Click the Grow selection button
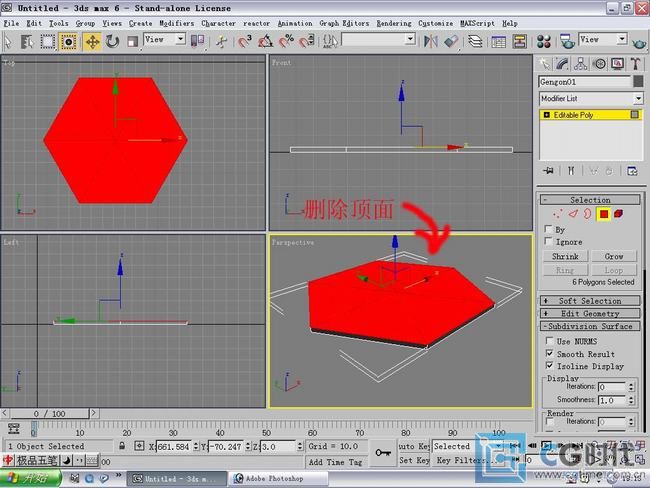 [614, 256]
